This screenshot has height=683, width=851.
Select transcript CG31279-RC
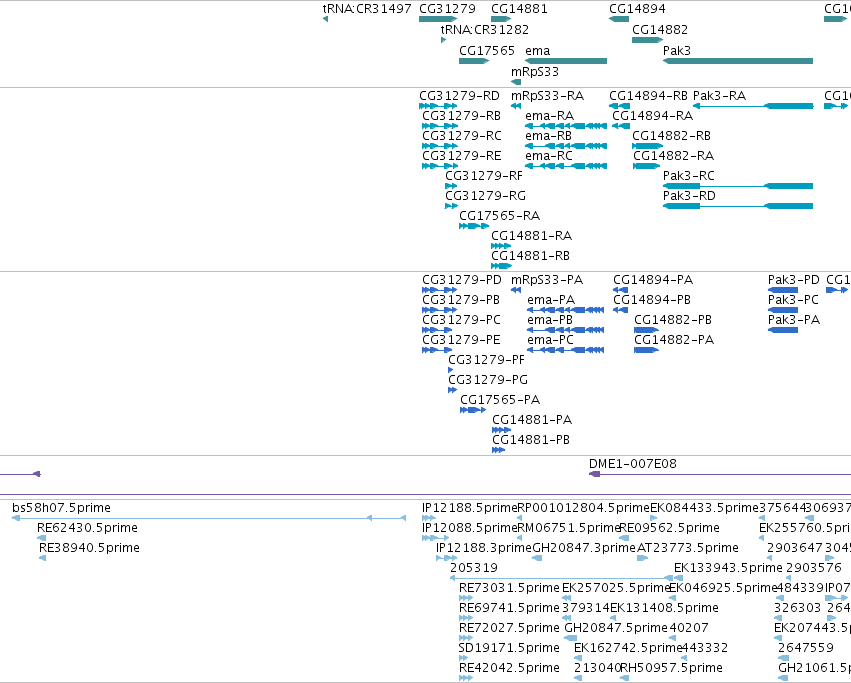point(462,136)
